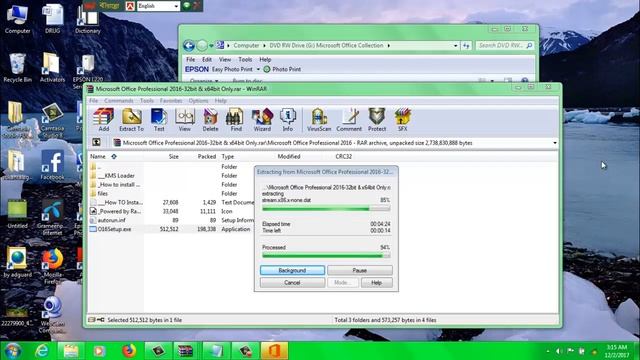Show hidden taskbar tray icons
Image resolution: width=640 pixels, height=360 pixels.
(548, 351)
